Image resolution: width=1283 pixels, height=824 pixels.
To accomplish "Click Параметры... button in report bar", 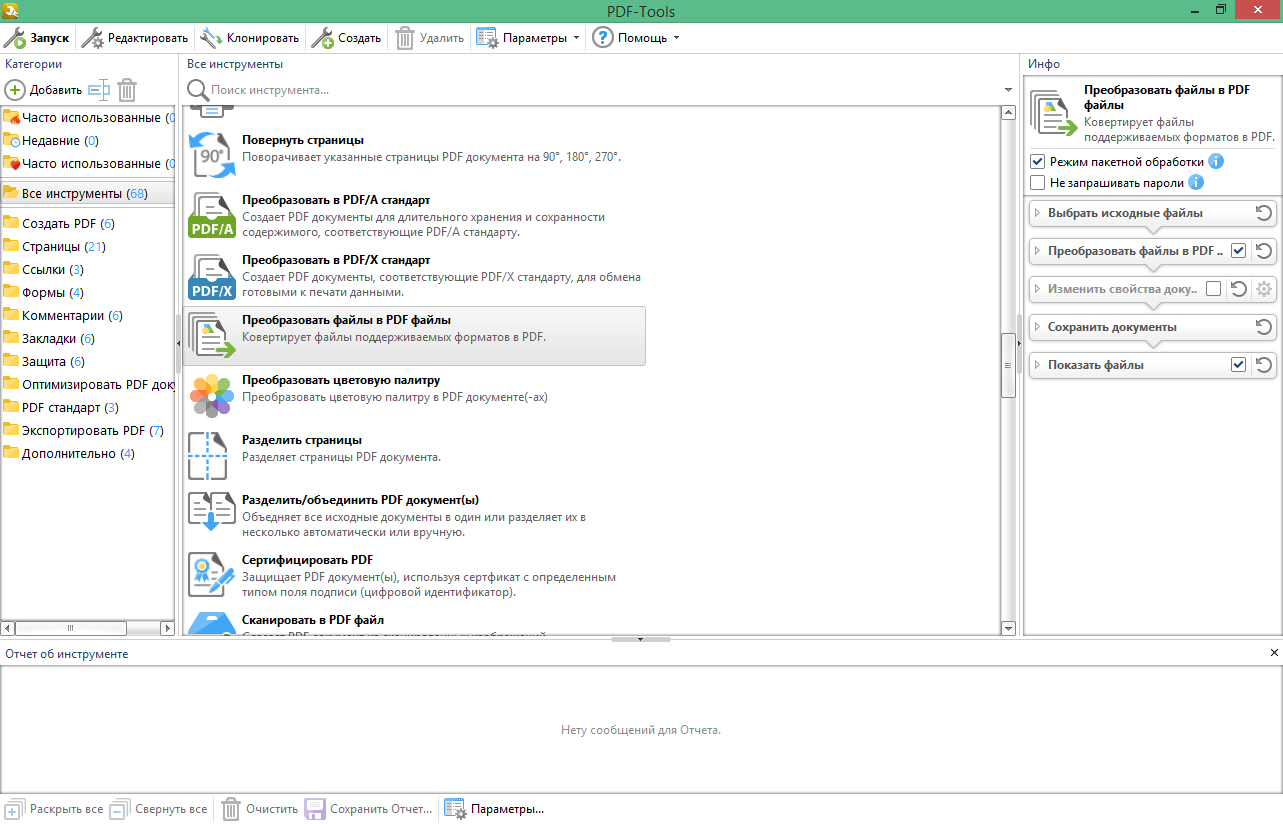I will (x=495, y=809).
